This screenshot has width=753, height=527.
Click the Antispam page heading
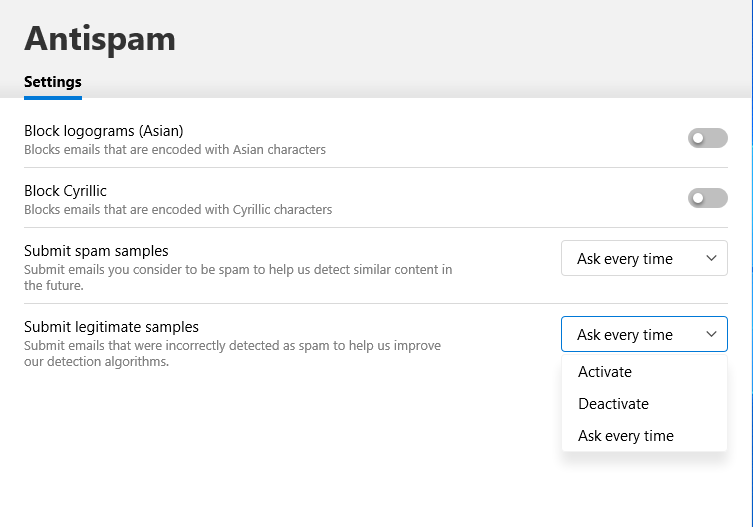click(x=100, y=38)
